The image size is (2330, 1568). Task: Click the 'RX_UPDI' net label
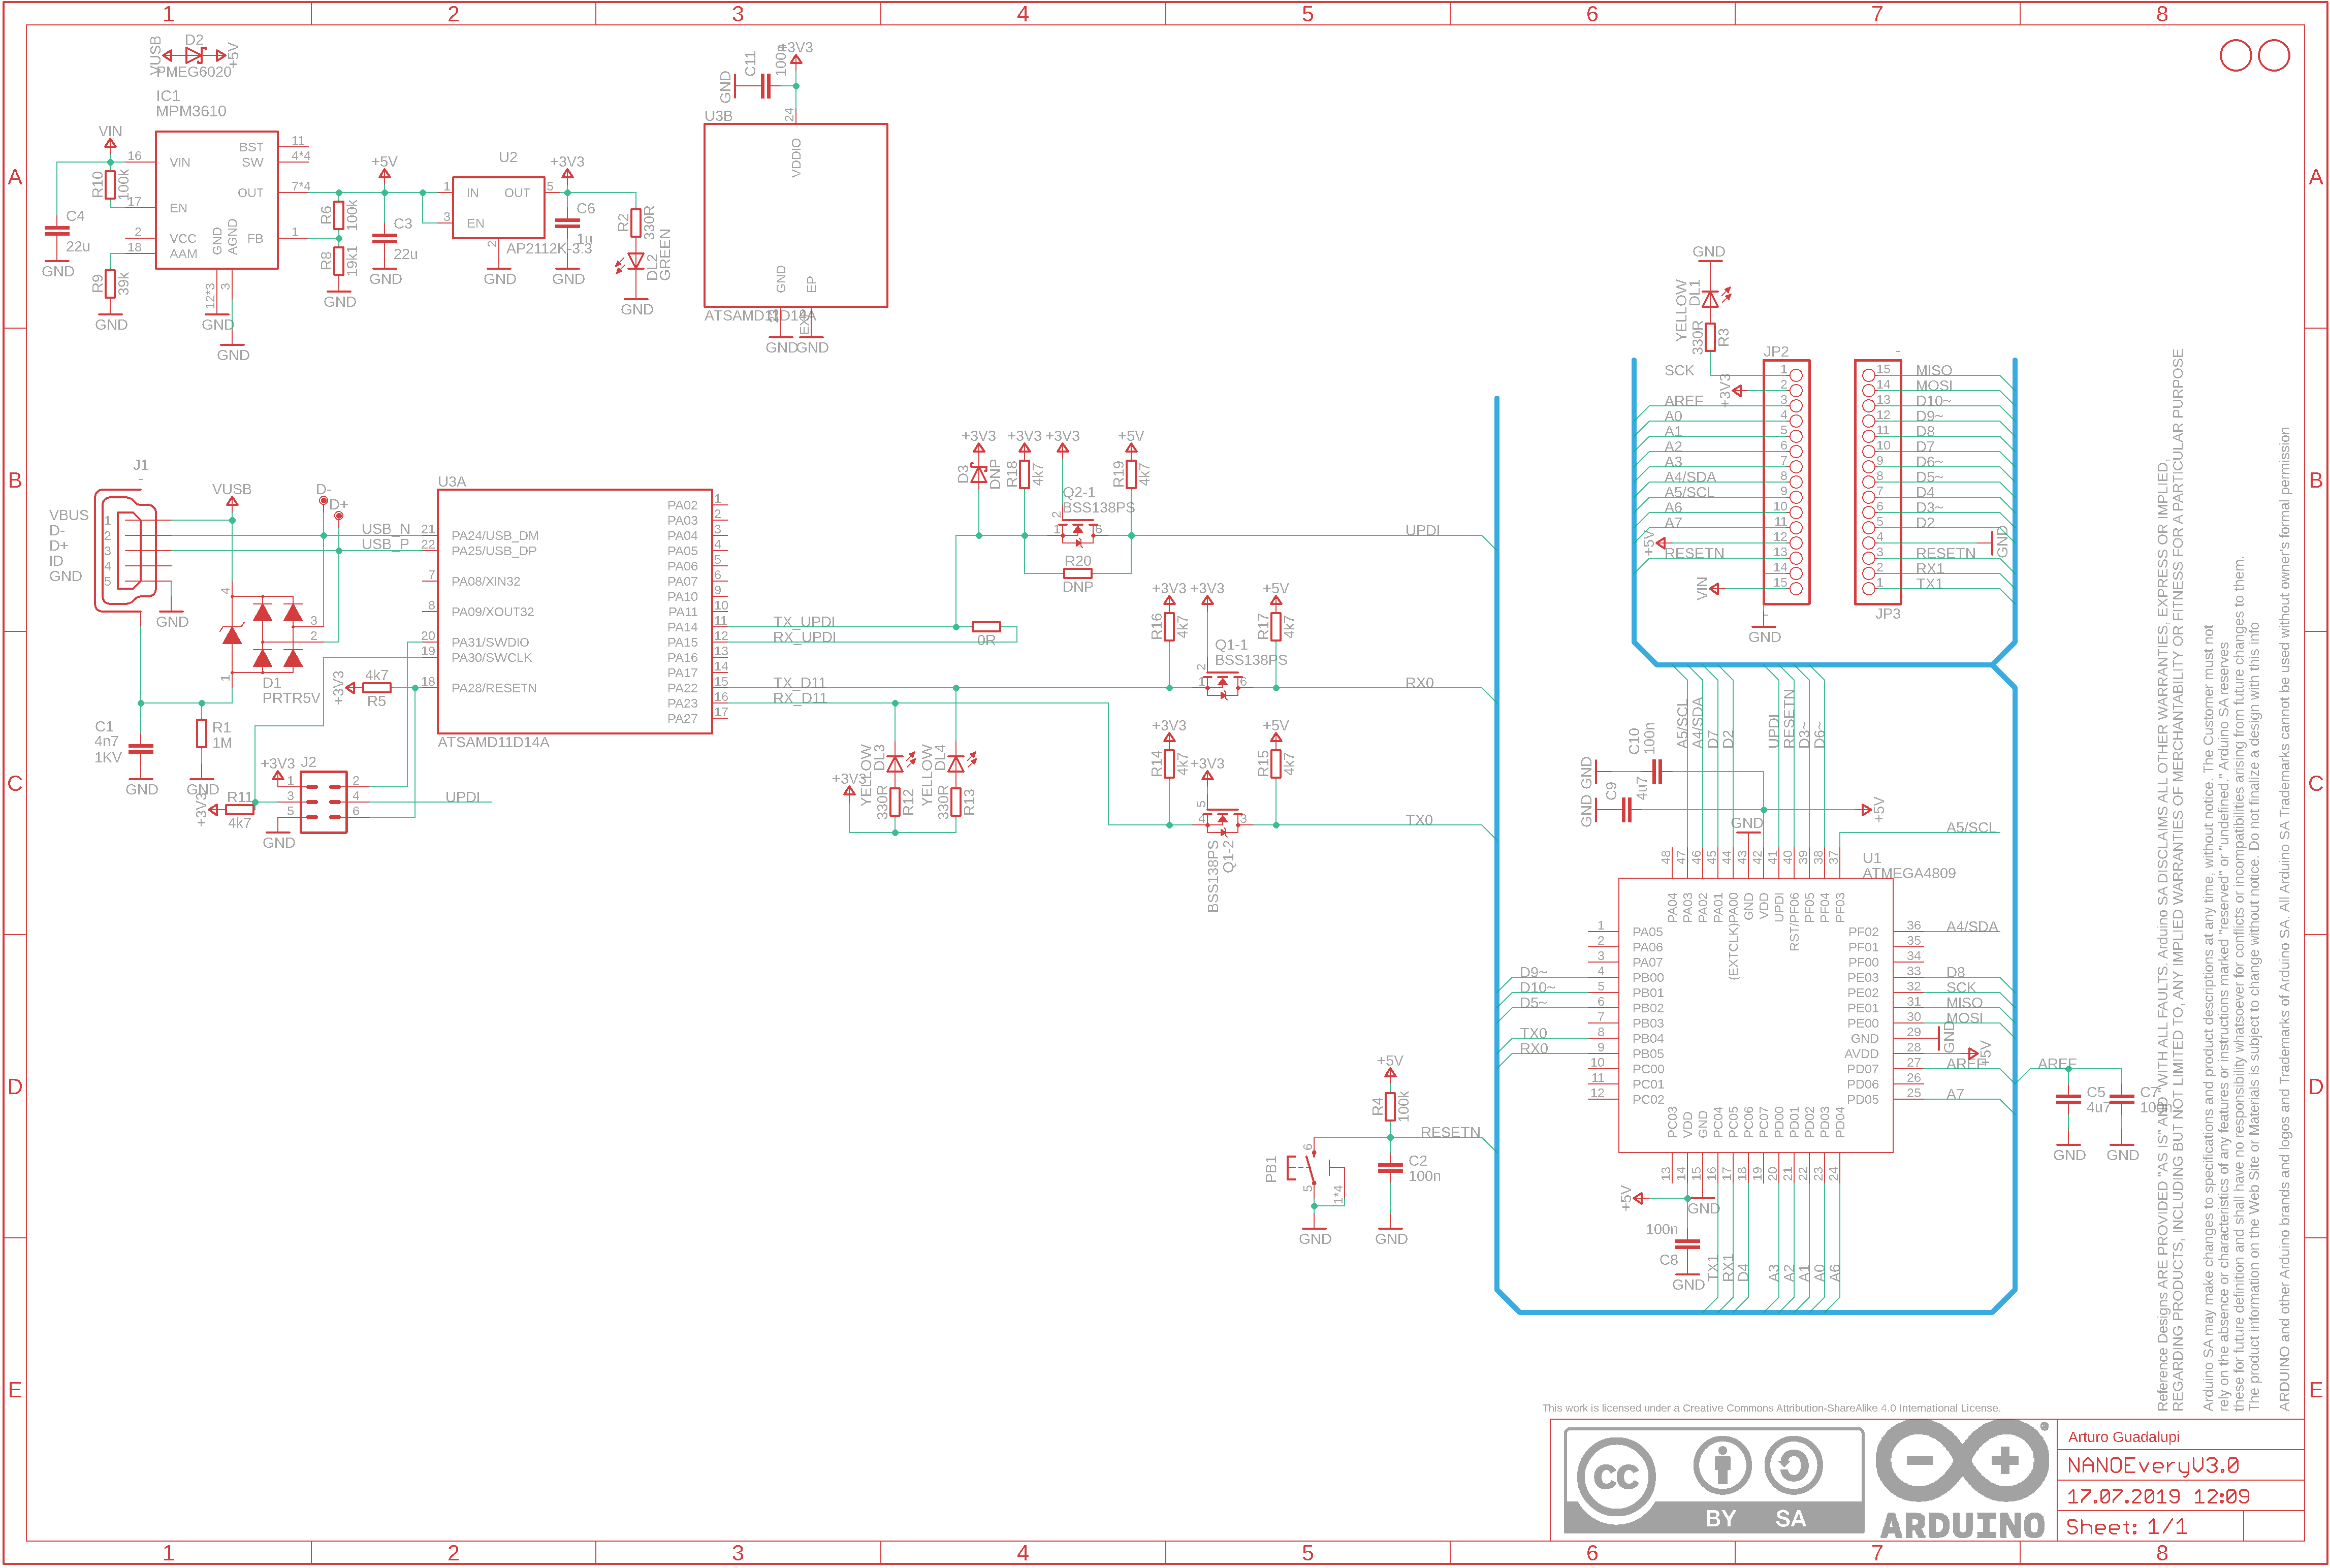pos(804,637)
